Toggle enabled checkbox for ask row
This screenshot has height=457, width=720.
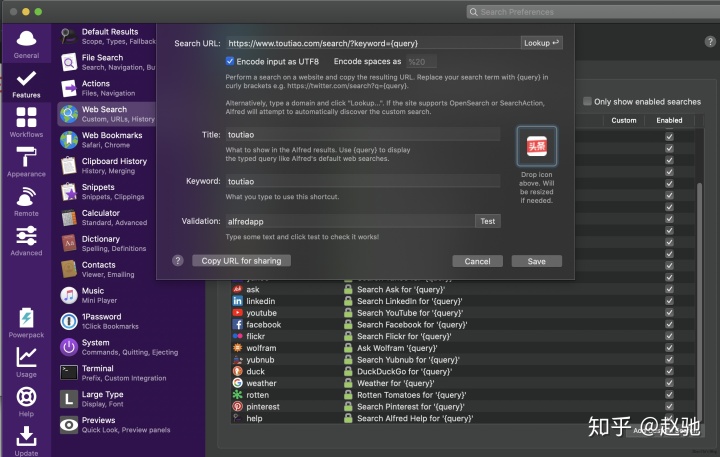click(x=669, y=289)
